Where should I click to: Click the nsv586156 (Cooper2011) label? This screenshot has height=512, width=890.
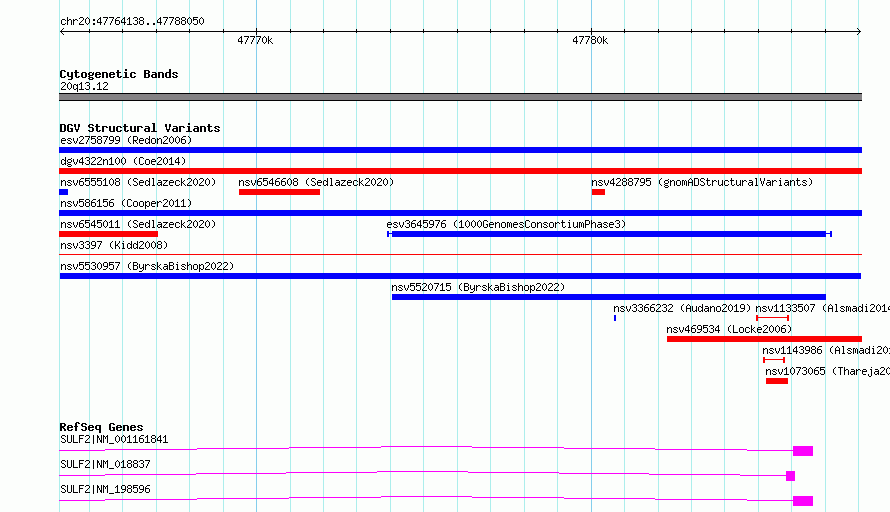click(x=126, y=203)
